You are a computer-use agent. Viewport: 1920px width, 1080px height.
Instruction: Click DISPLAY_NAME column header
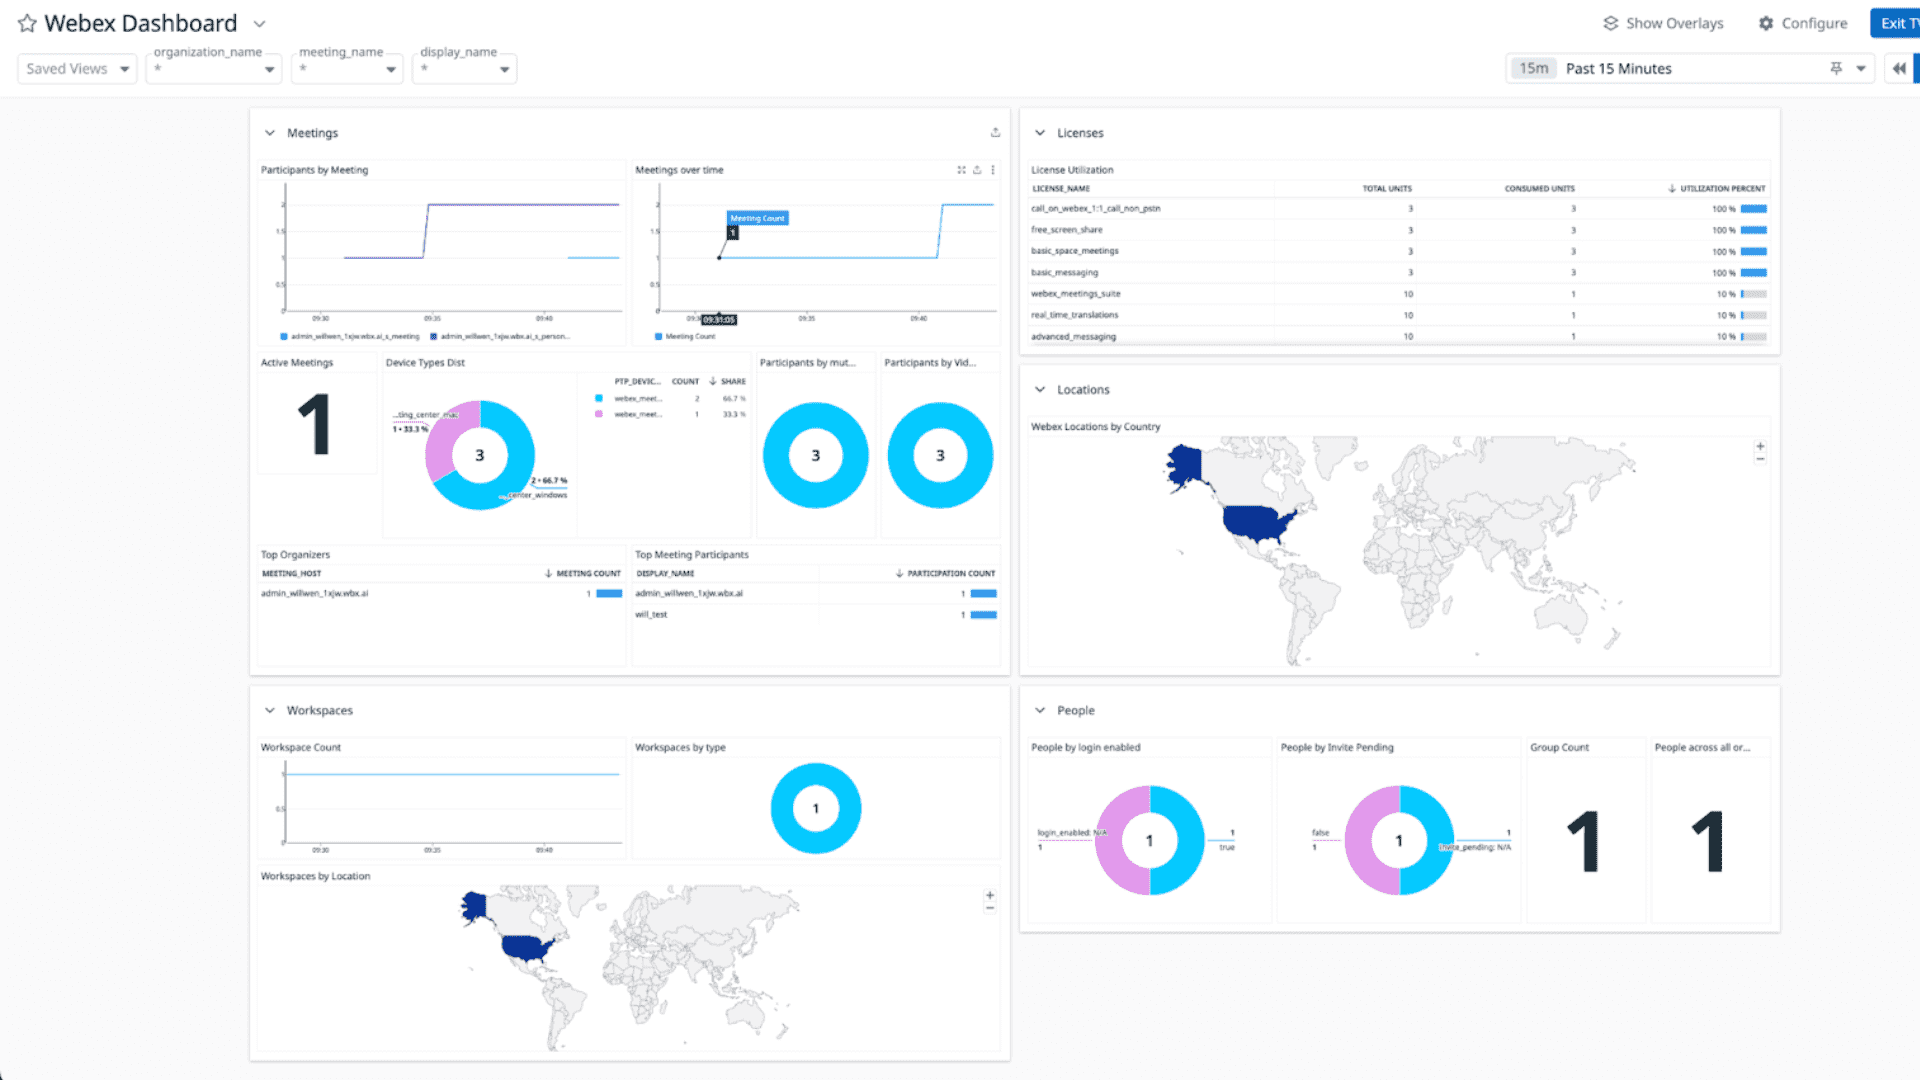point(665,574)
